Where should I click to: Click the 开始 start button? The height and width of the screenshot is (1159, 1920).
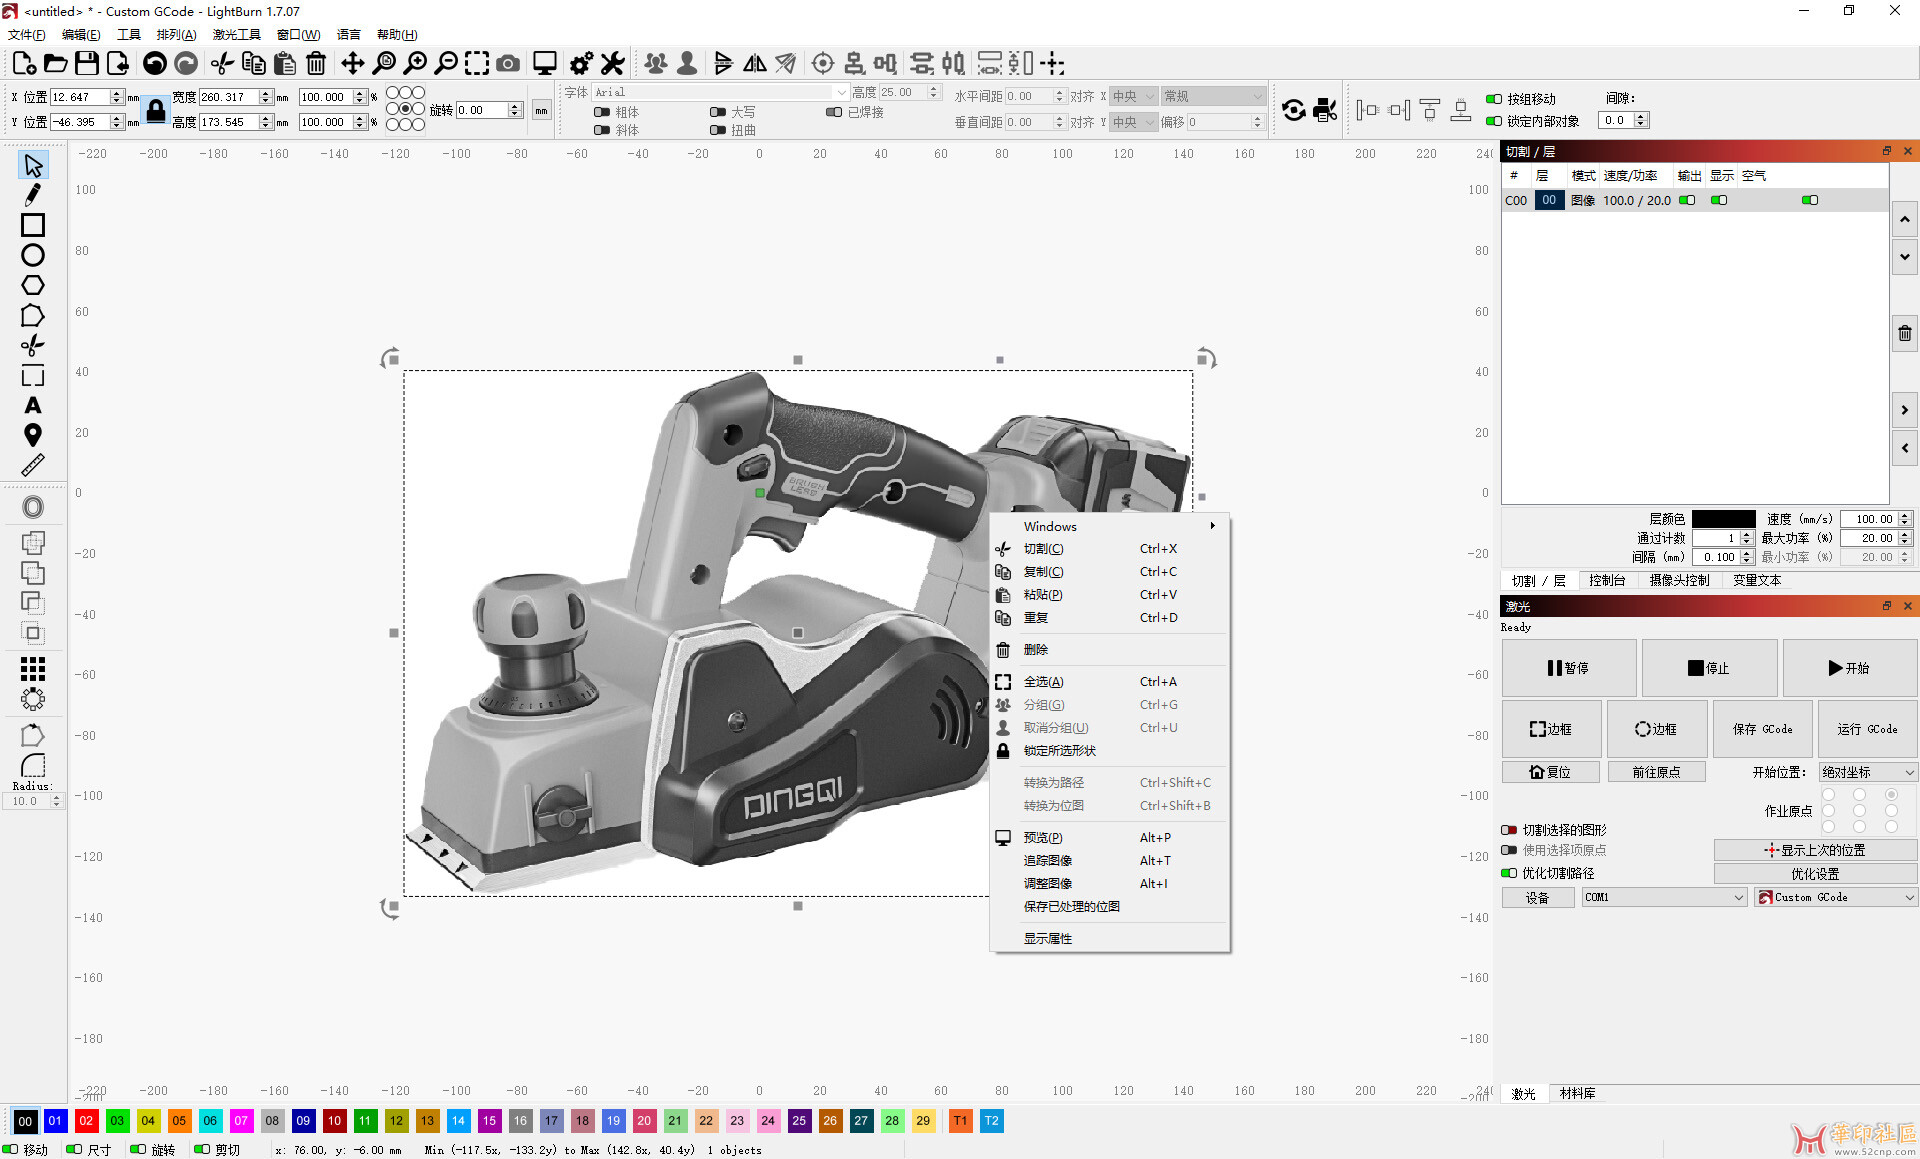coord(1849,668)
